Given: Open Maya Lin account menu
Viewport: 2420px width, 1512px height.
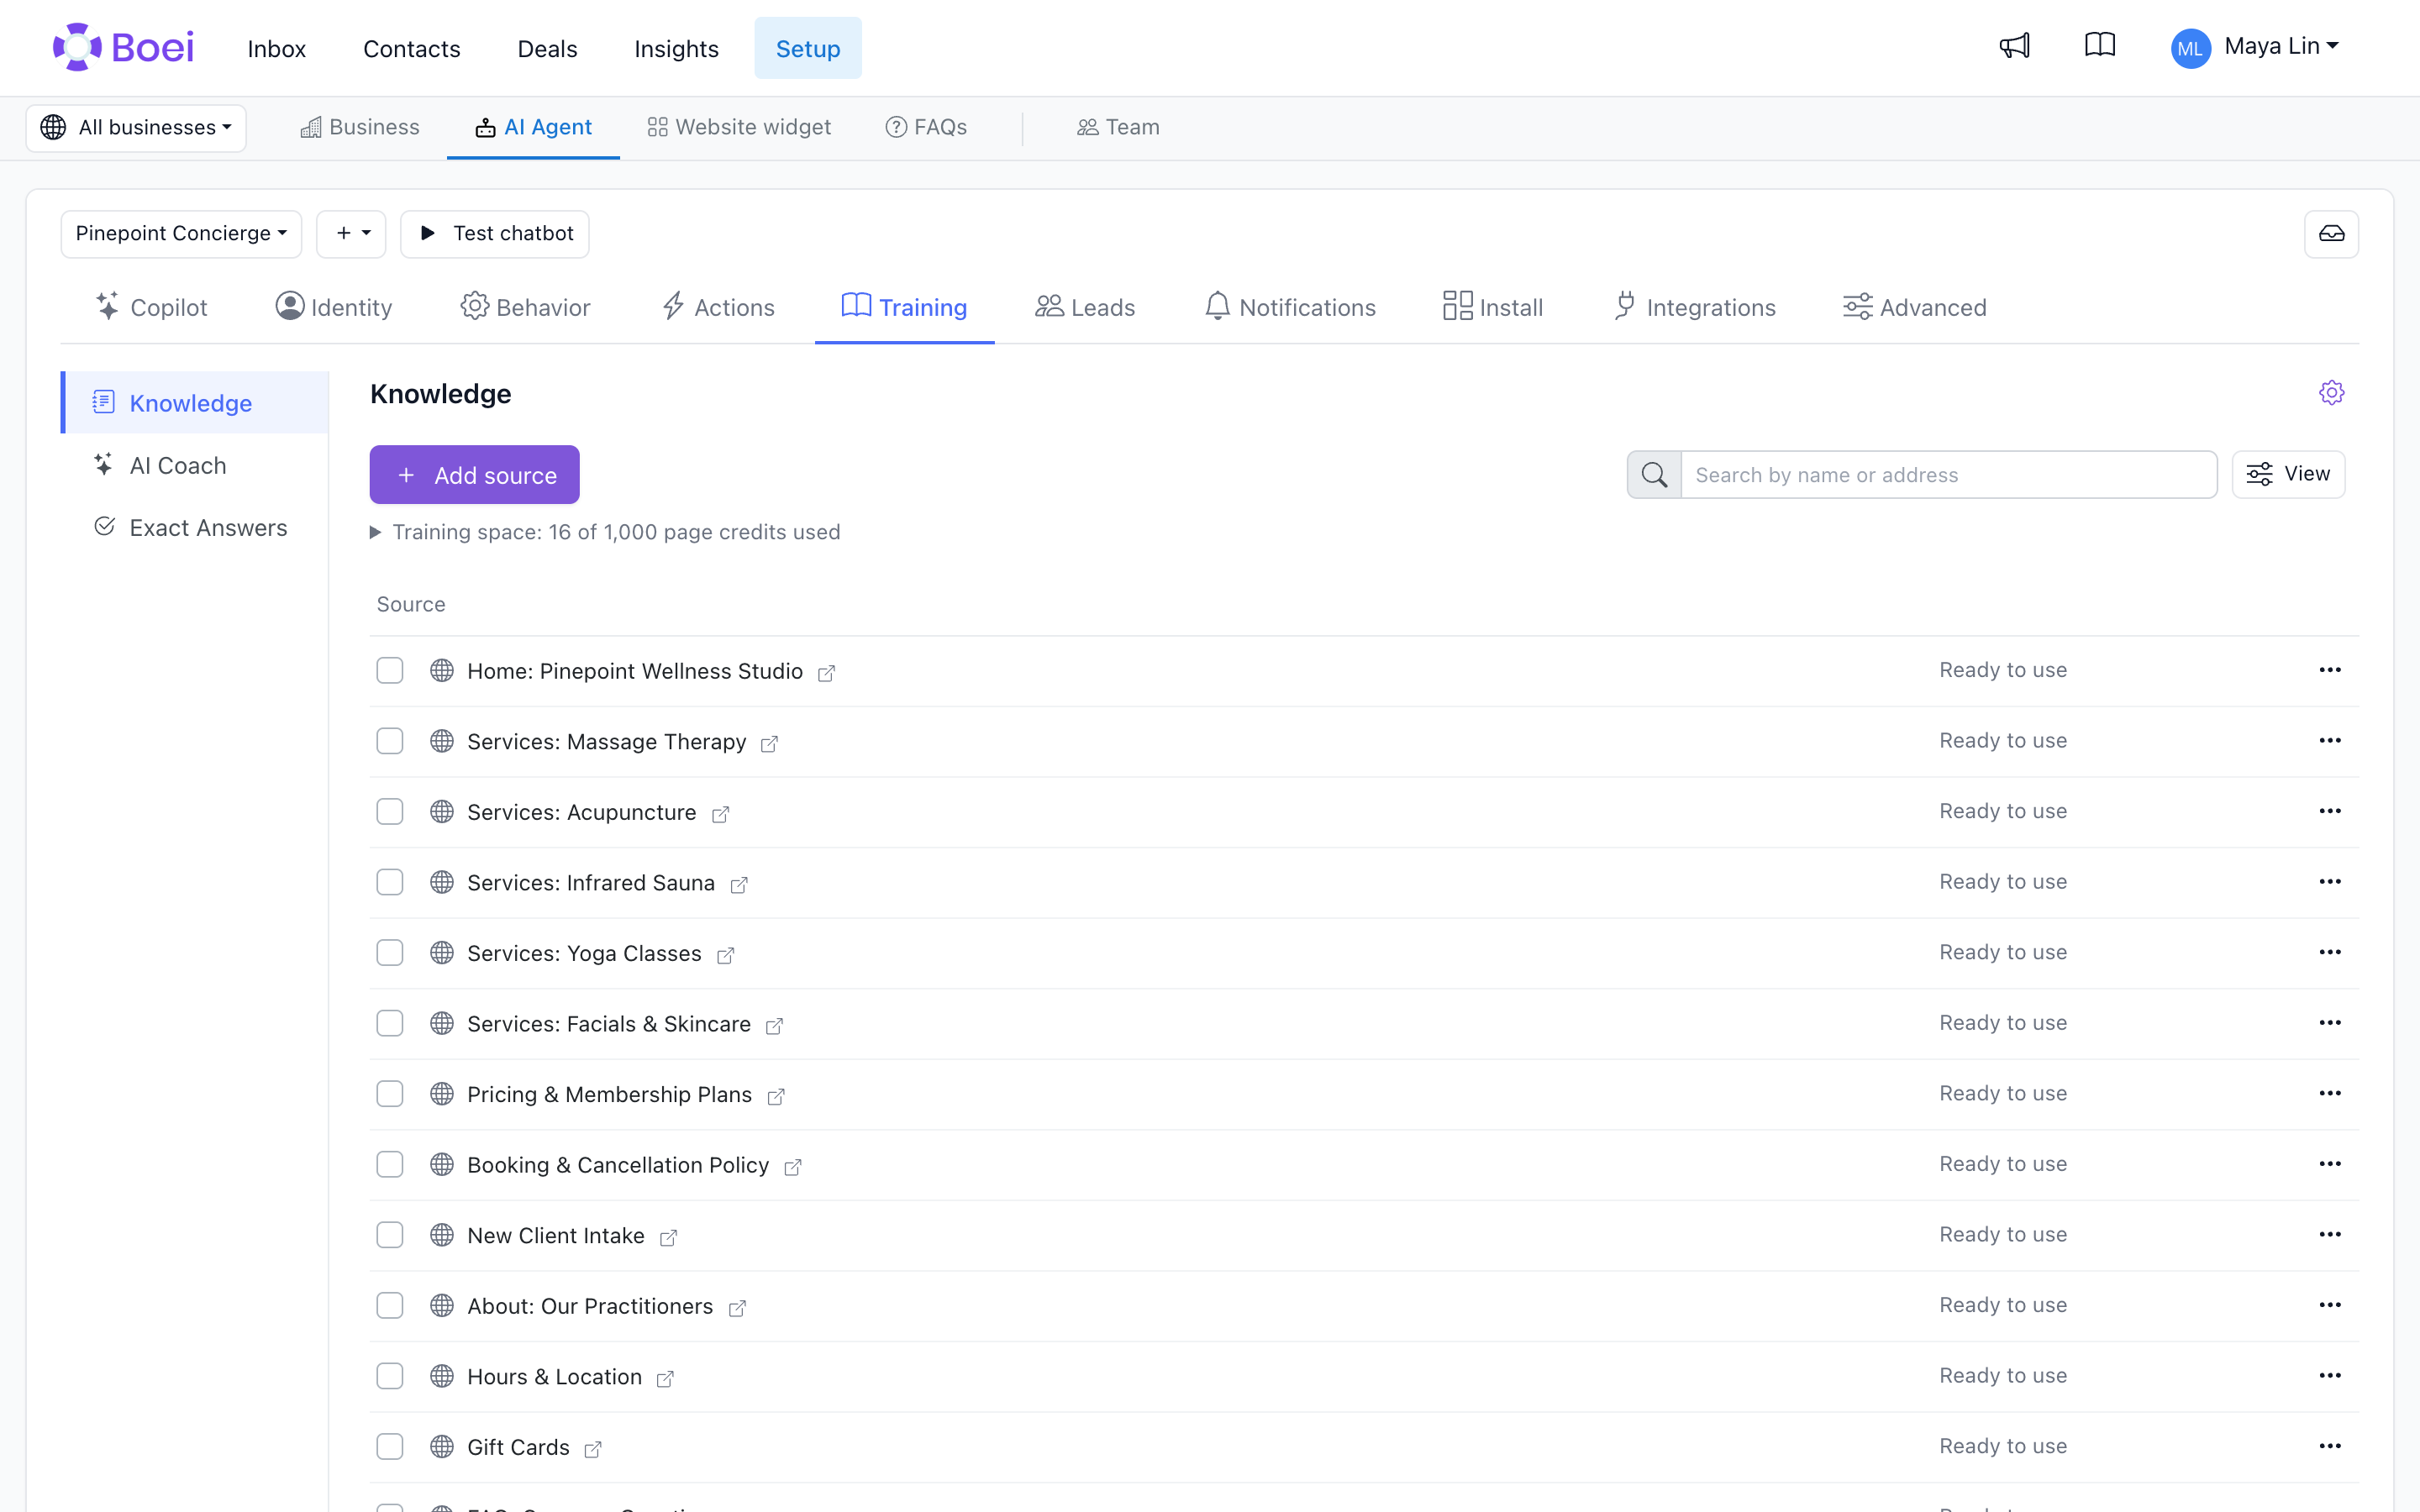Looking at the screenshot, I should [2281, 47].
